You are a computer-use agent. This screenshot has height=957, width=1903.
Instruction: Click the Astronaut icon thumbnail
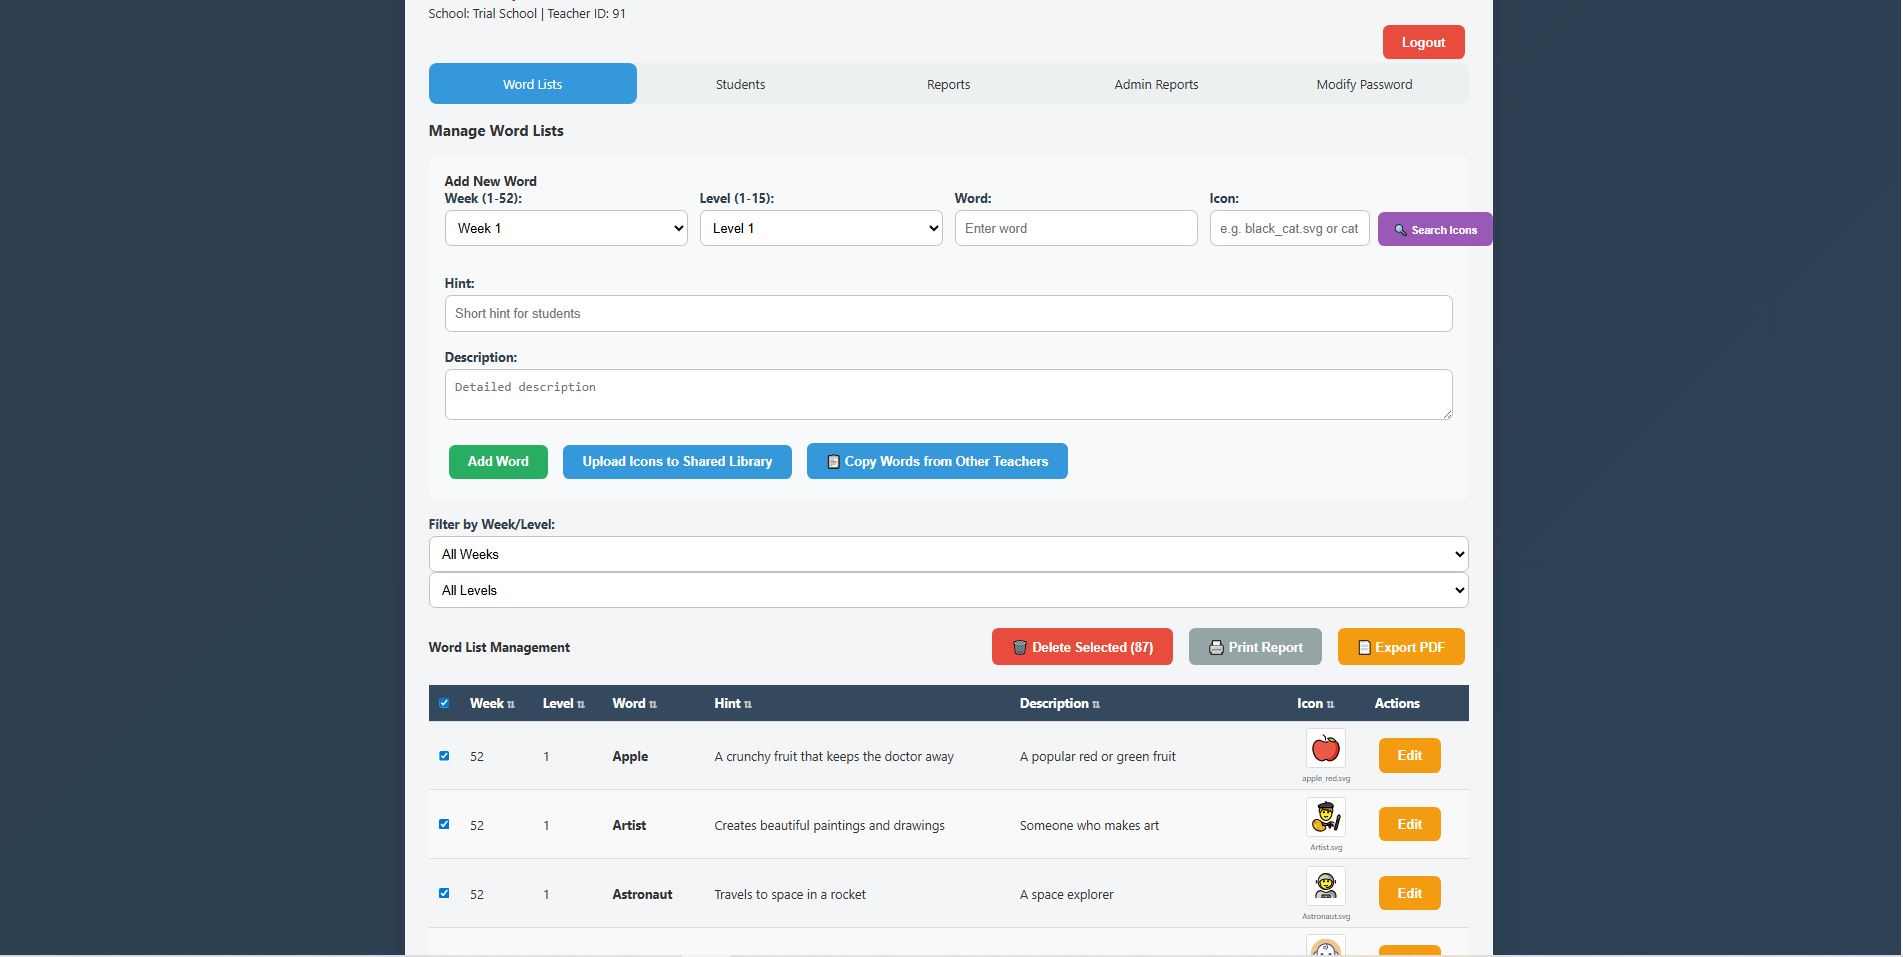pos(1325,887)
